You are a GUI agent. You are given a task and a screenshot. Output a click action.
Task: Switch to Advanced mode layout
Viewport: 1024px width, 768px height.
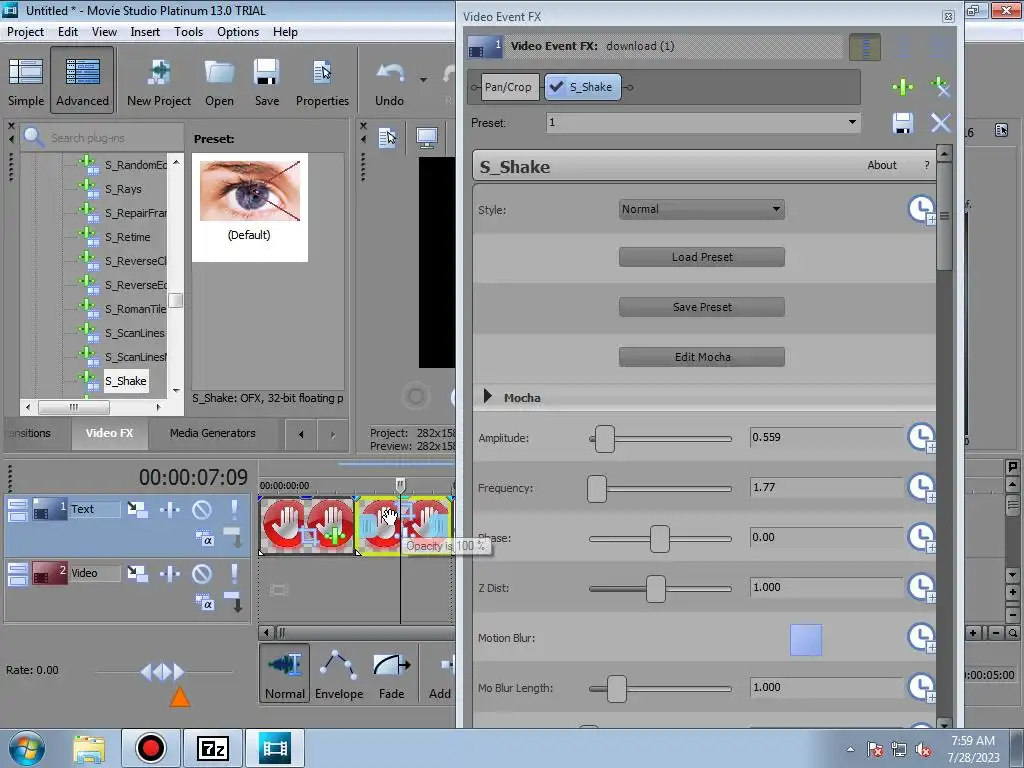[82, 82]
